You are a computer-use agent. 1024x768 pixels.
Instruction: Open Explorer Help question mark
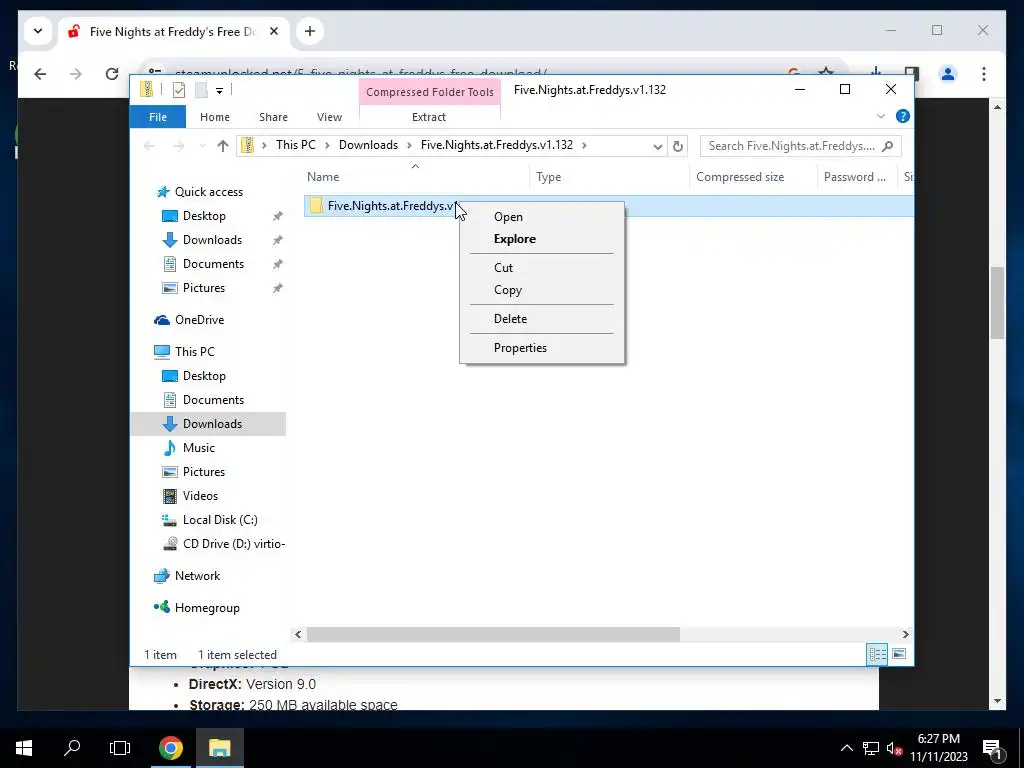tap(903, 116)
